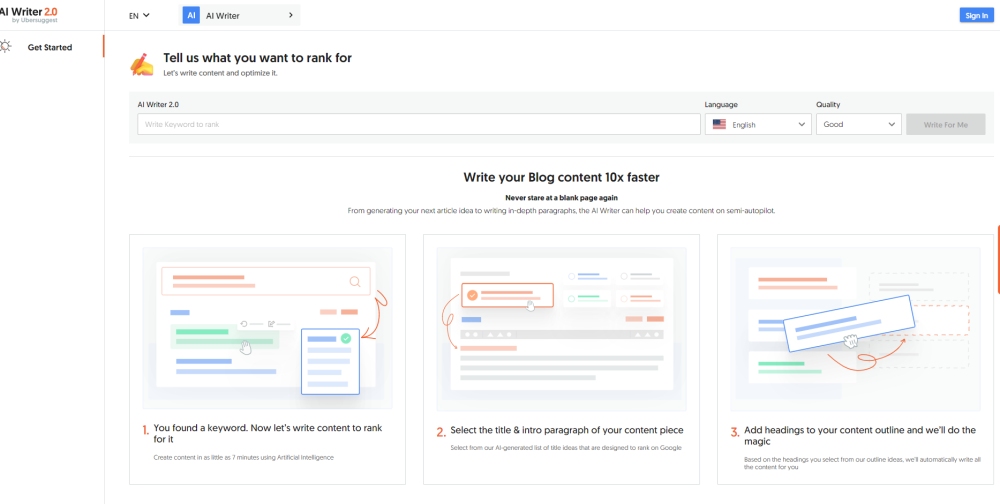Click 'Select the title & intro paragraph' text

pos(566,430)
